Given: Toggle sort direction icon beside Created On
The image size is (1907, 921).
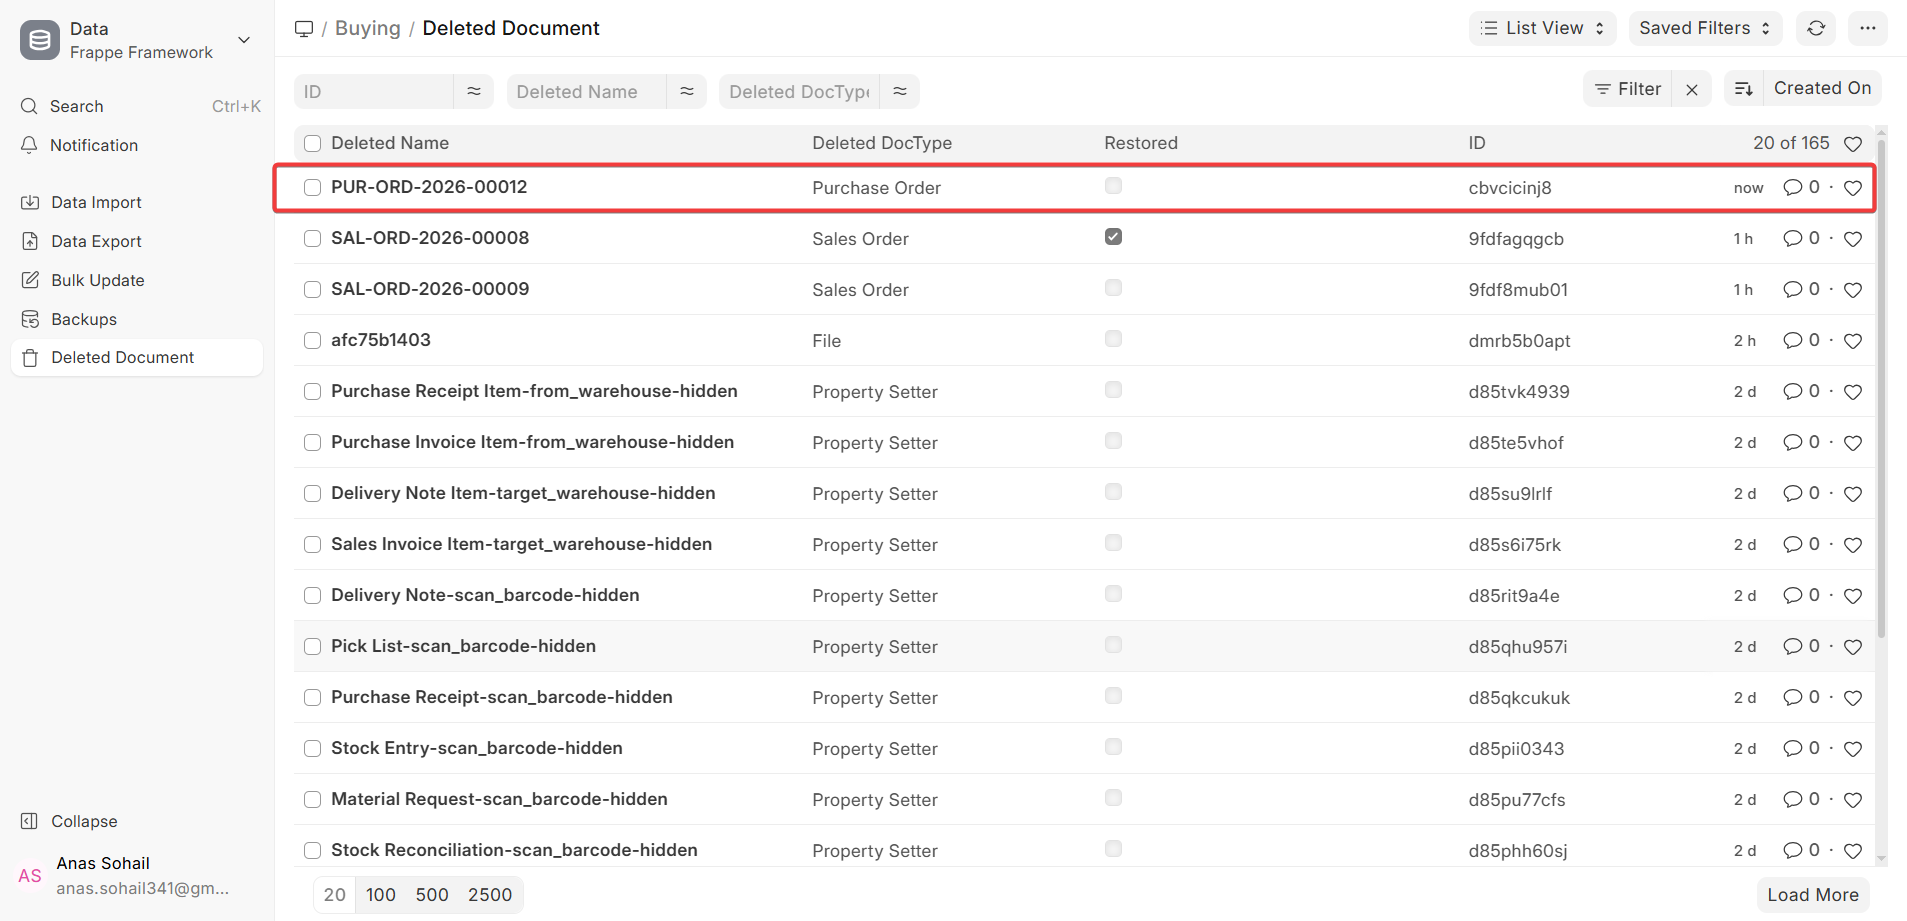Looking at the screenshot, I should tap(1743, 89).
